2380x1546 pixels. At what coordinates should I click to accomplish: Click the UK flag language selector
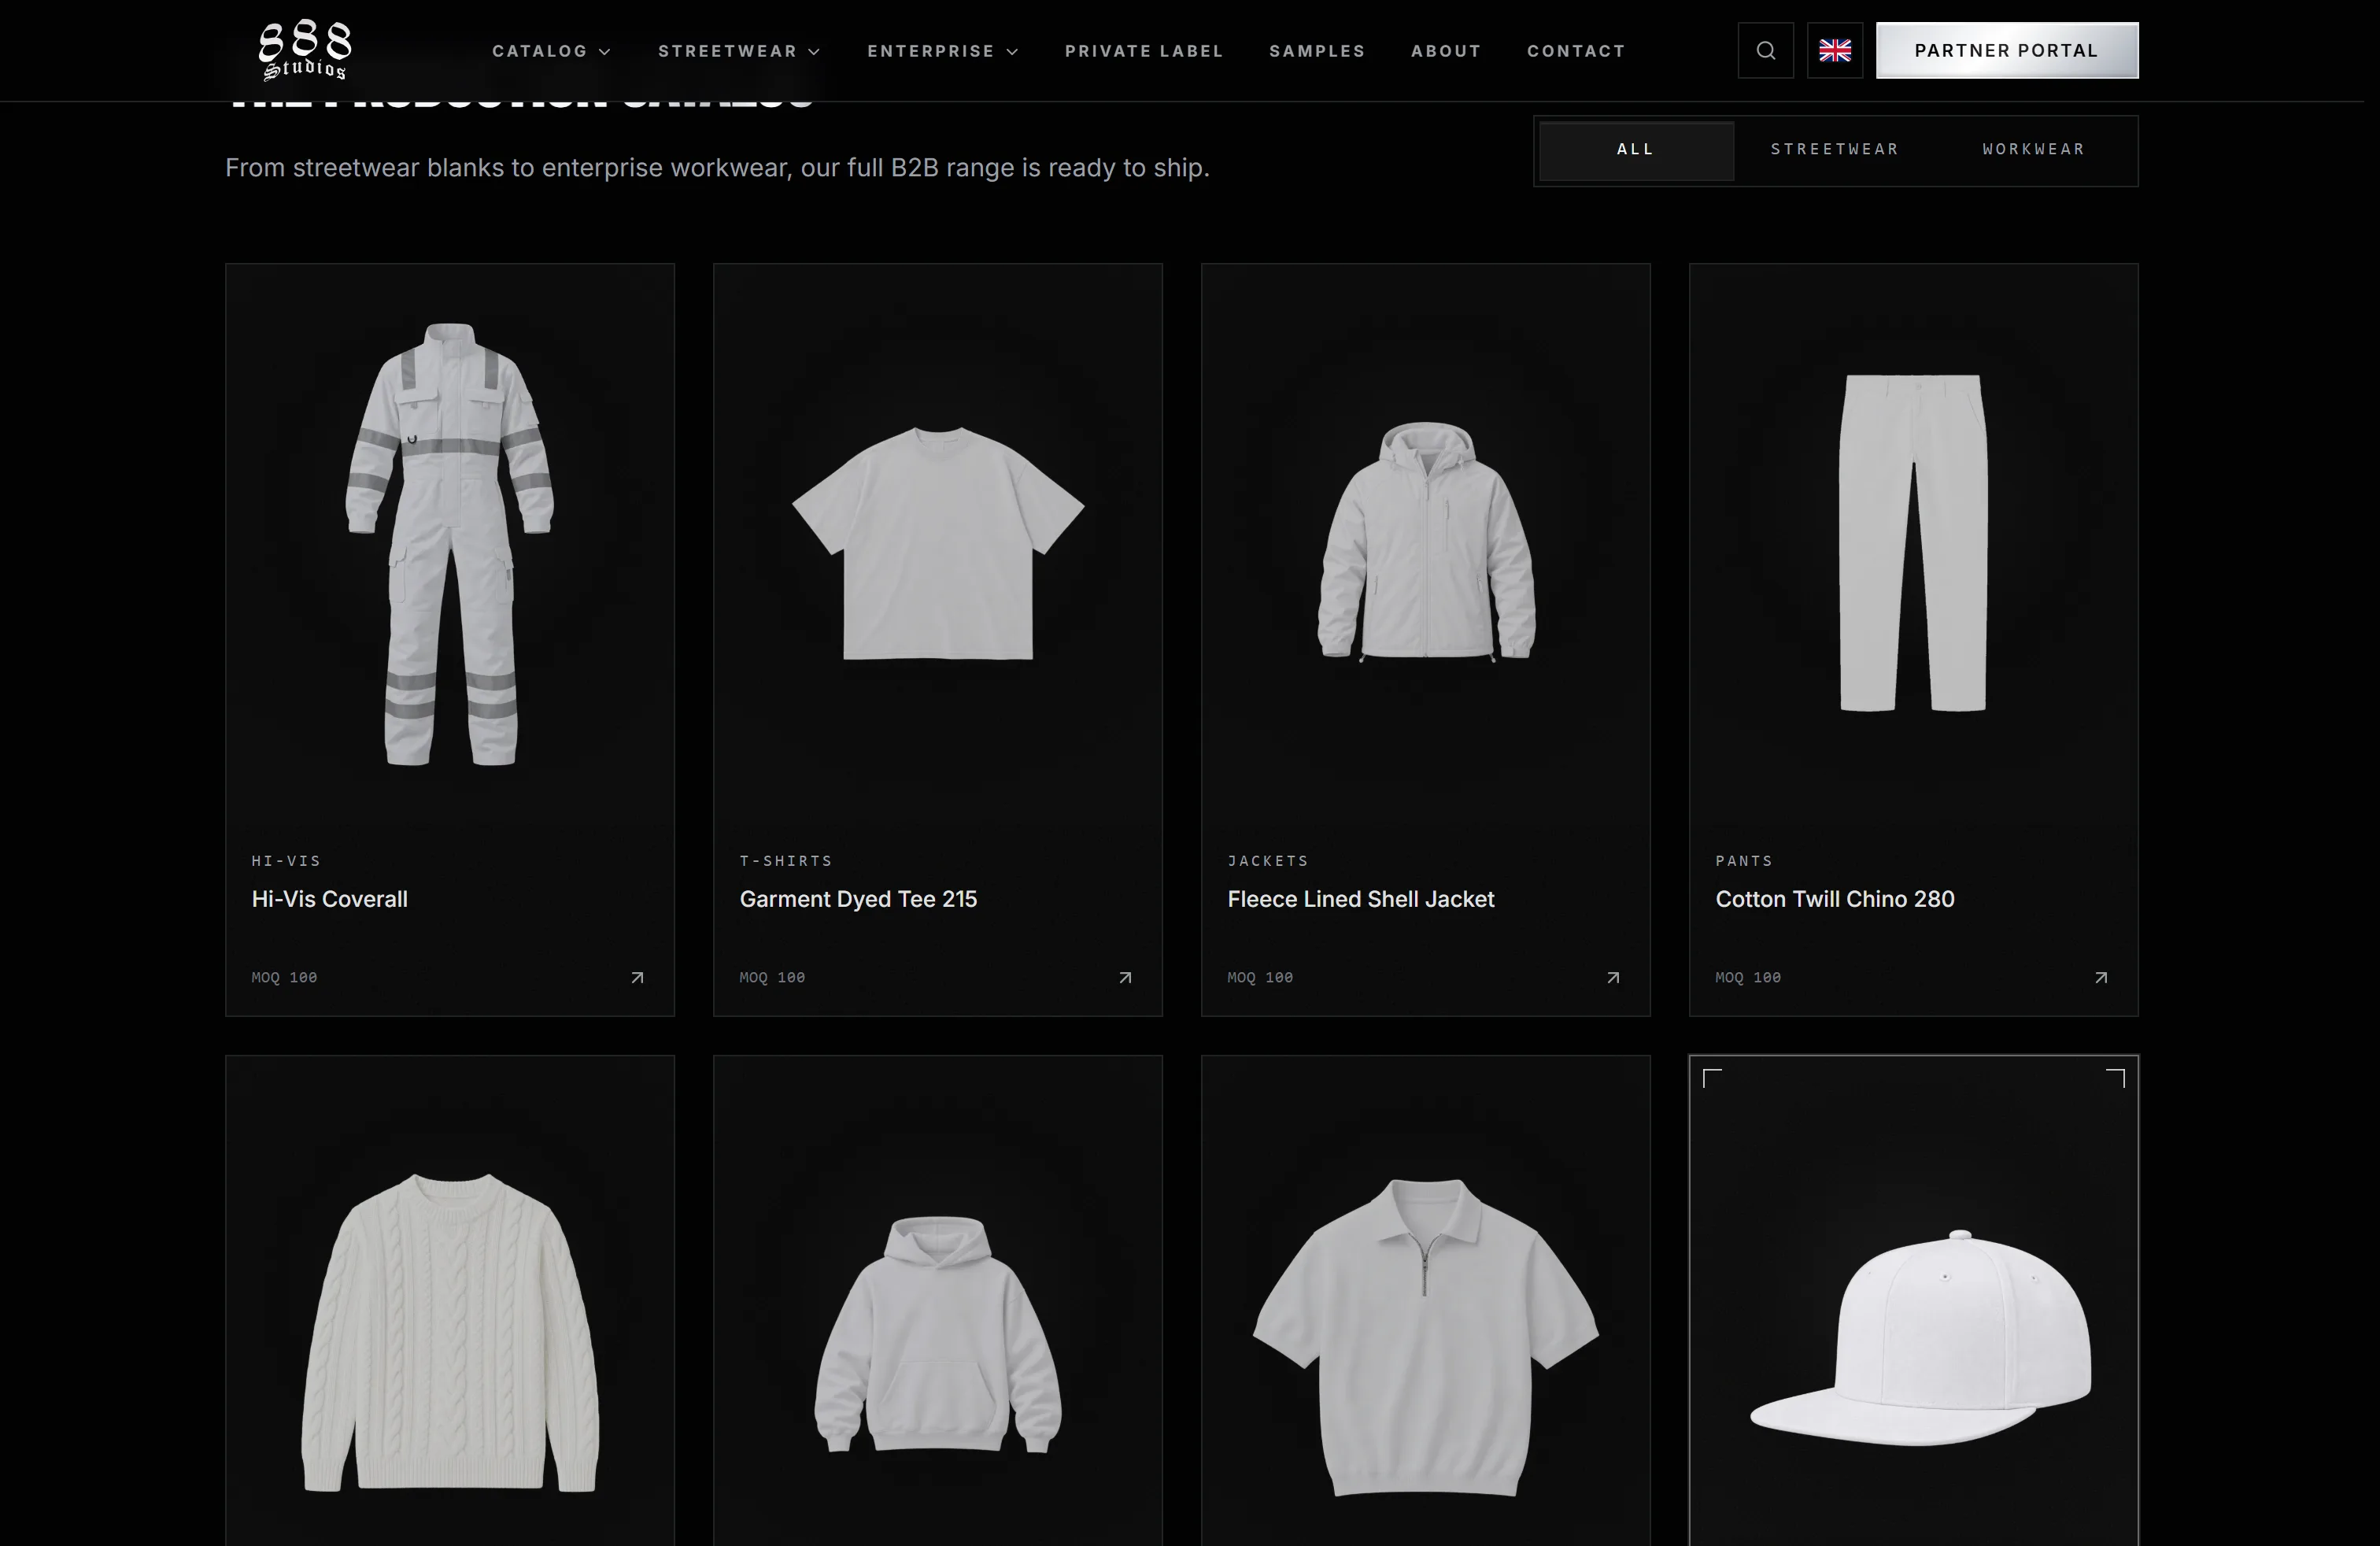click(1834, 50)
